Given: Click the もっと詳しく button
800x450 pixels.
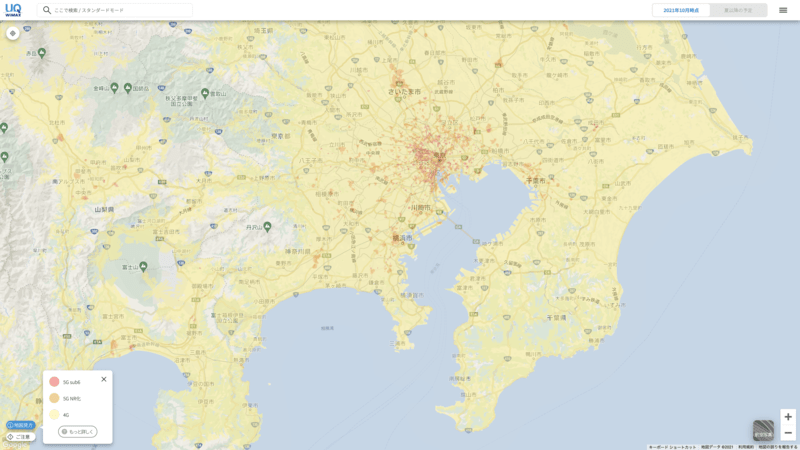Looking at the screenshot, I should [78, 432].
